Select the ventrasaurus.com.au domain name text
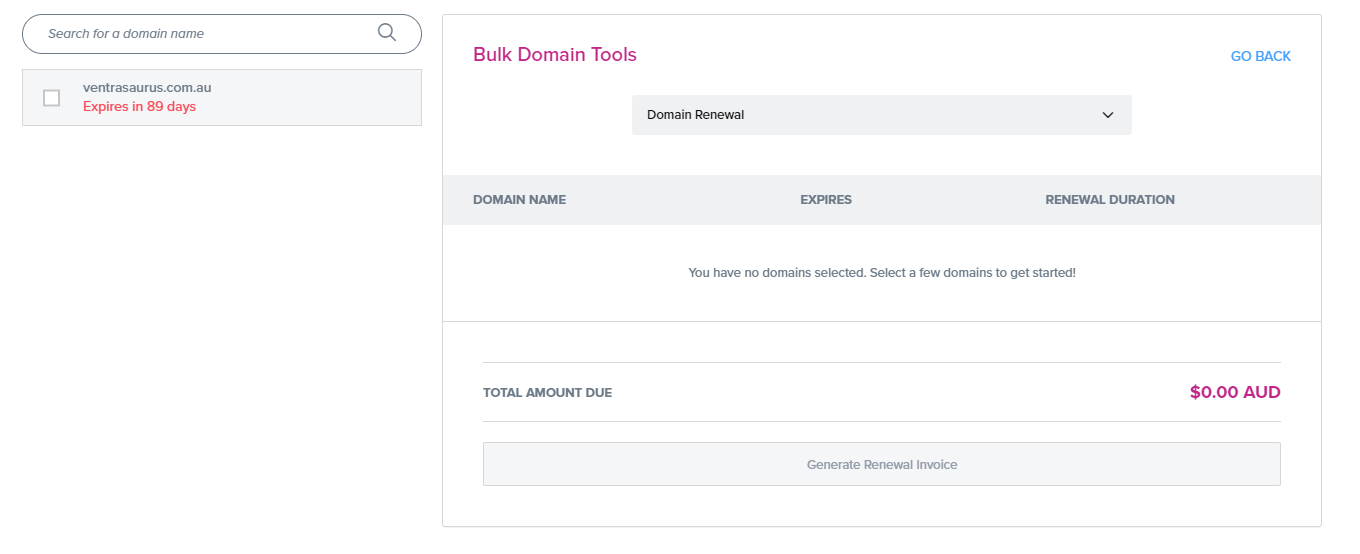Viewport: 1360px width, 554px height. (147, 88)
